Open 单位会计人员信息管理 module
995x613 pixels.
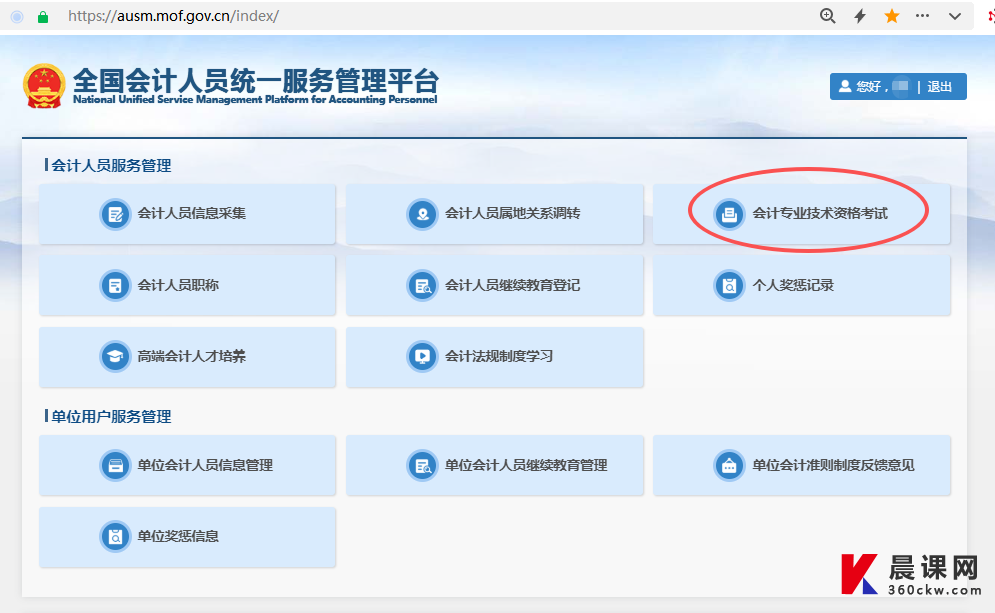[x=187, y=465]
